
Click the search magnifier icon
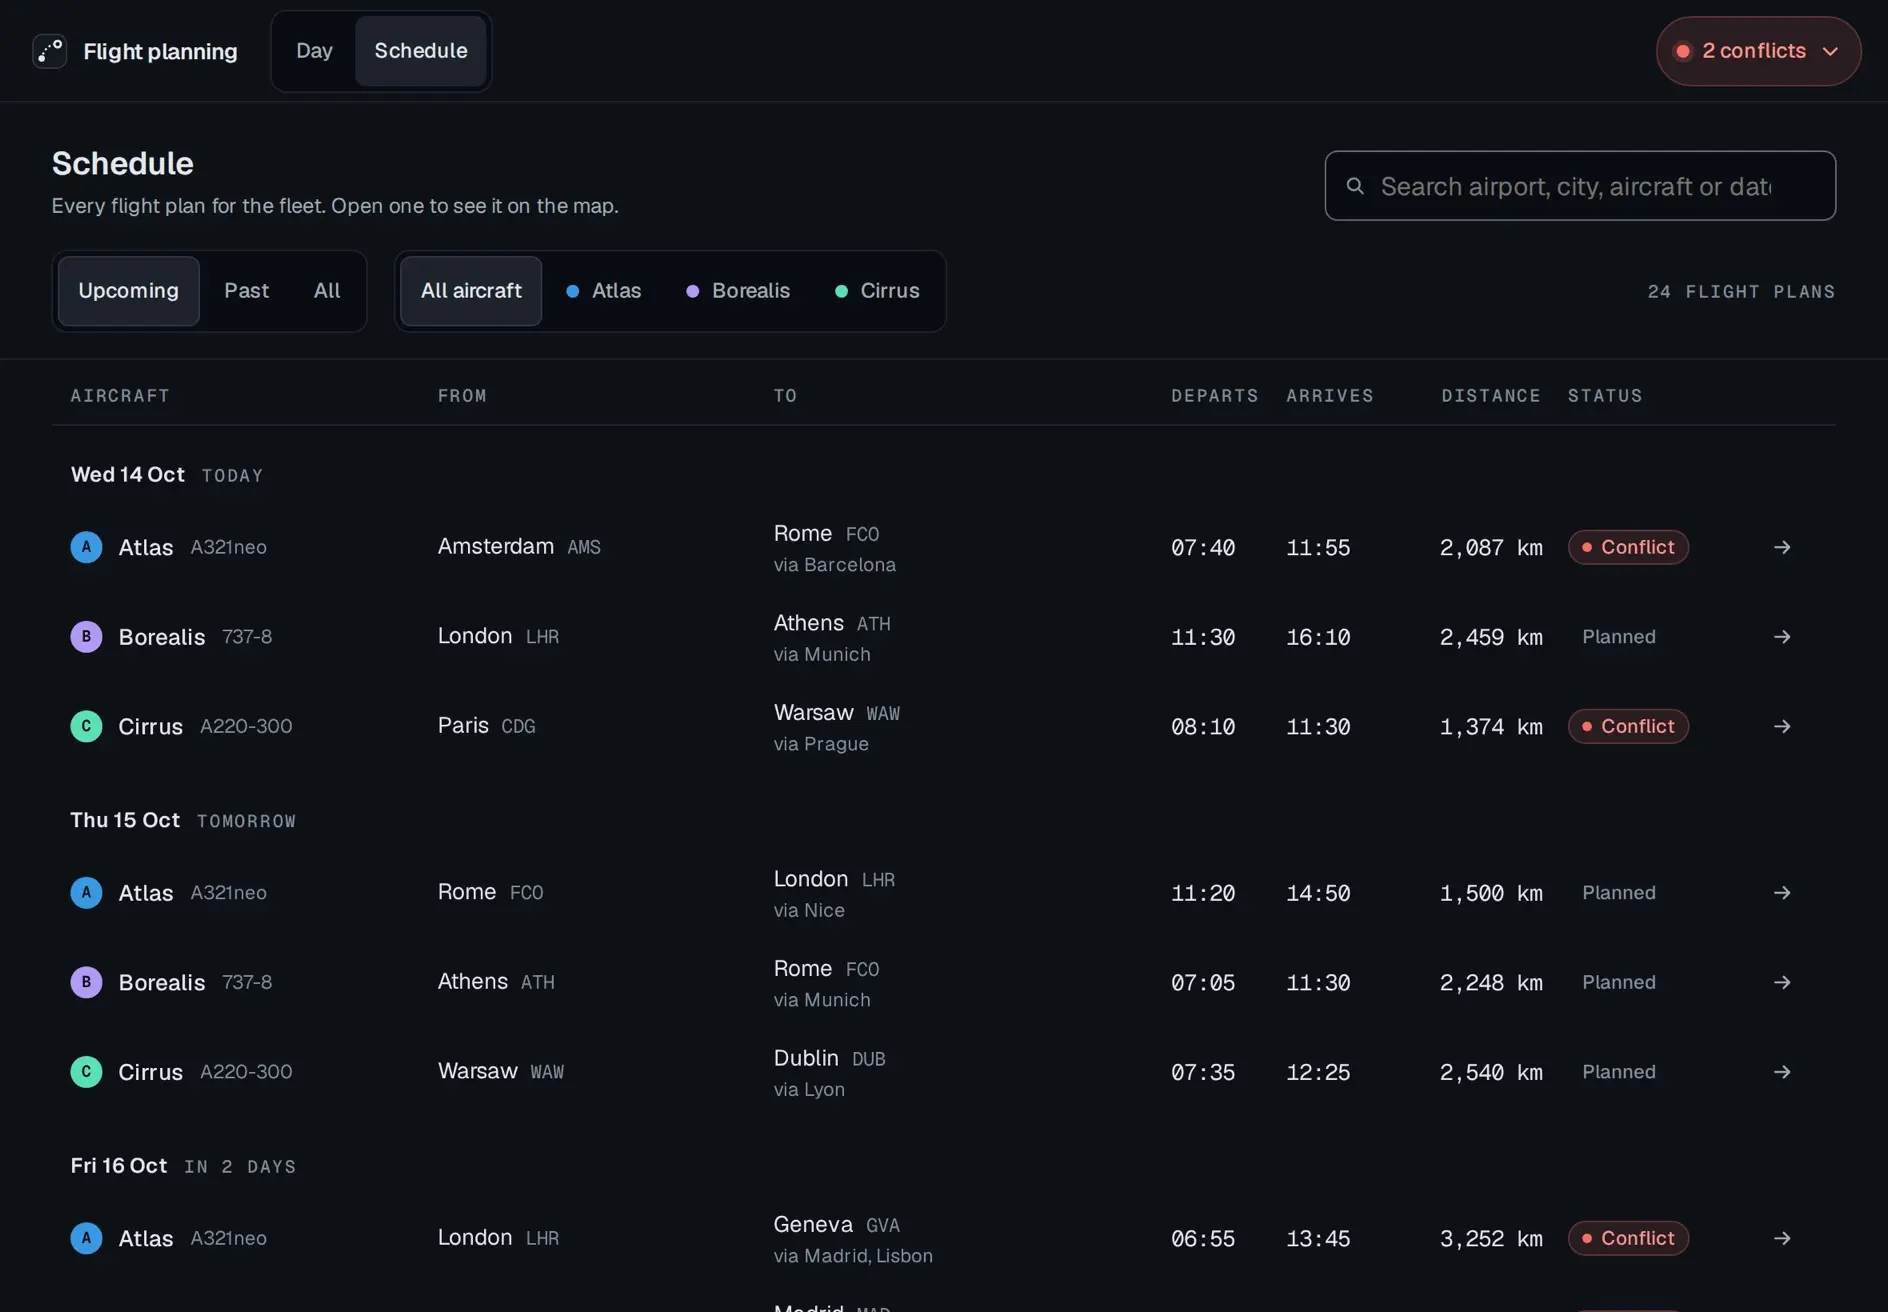tap(1355, 186)
